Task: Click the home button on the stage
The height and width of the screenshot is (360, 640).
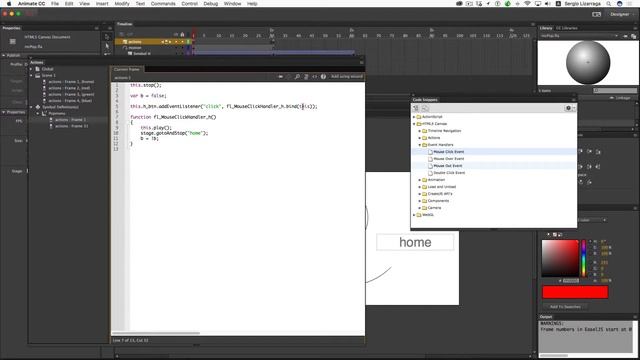Action: pos(415,242)
